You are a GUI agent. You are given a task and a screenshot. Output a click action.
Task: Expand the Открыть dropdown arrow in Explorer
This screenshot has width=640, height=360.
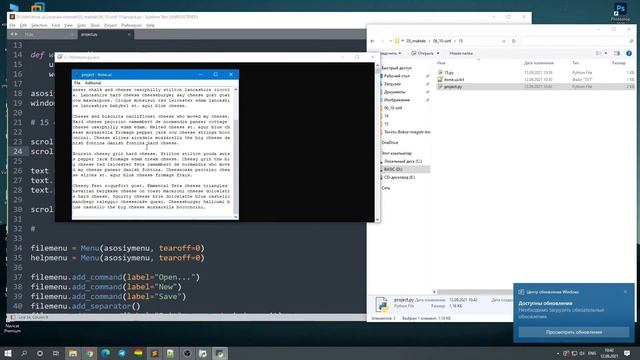(438, 53)
